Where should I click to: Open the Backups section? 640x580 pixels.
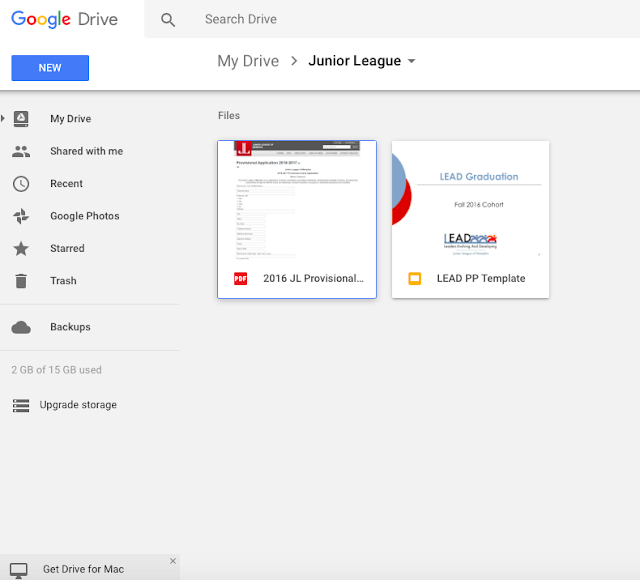[70, 327]
